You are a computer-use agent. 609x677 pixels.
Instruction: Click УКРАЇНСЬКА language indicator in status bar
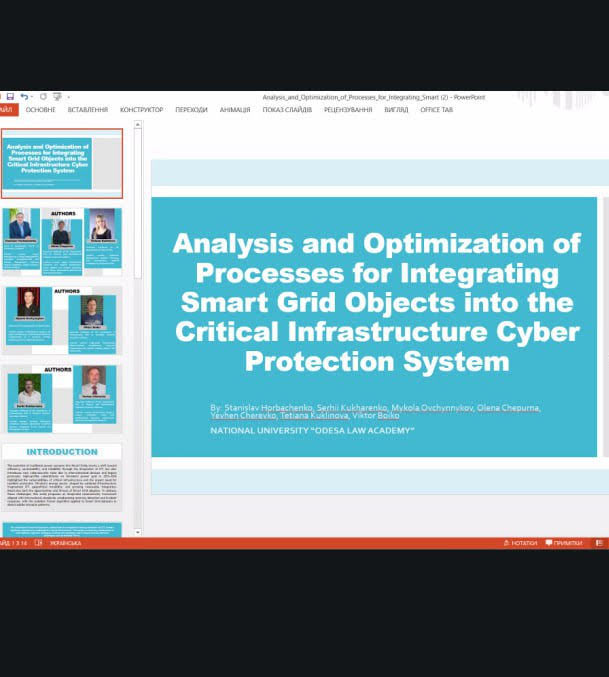65,543
